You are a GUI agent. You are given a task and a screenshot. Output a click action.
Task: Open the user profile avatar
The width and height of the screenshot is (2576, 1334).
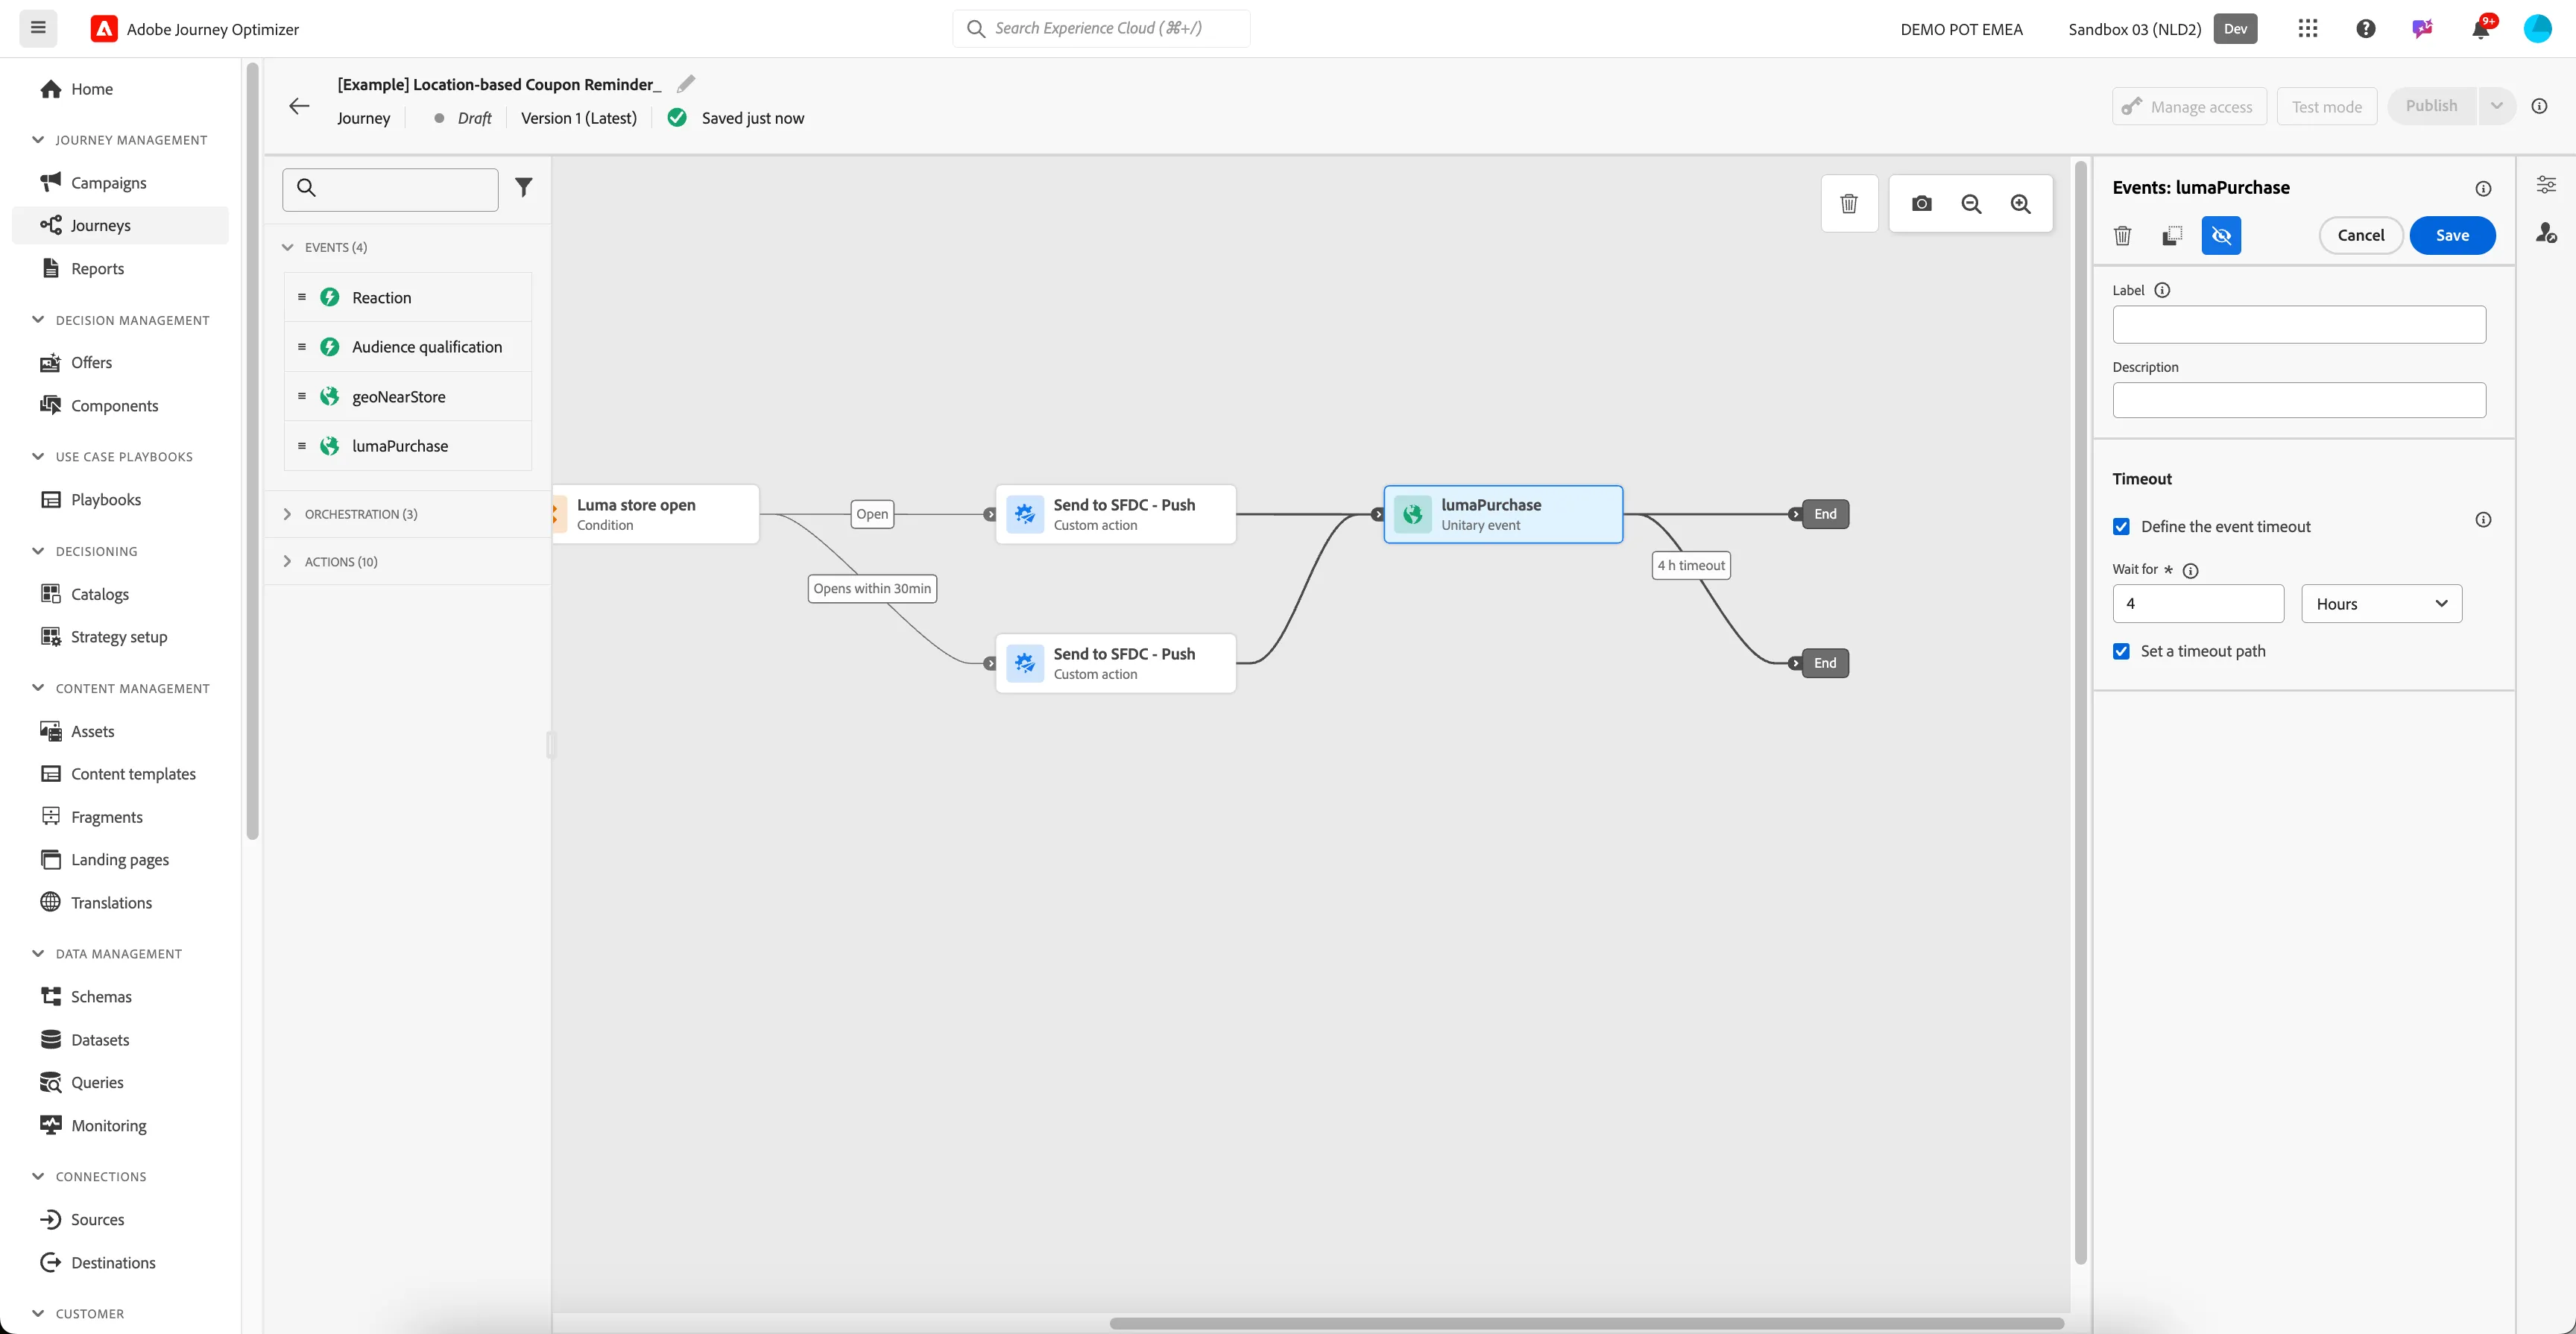[2537, 28]
